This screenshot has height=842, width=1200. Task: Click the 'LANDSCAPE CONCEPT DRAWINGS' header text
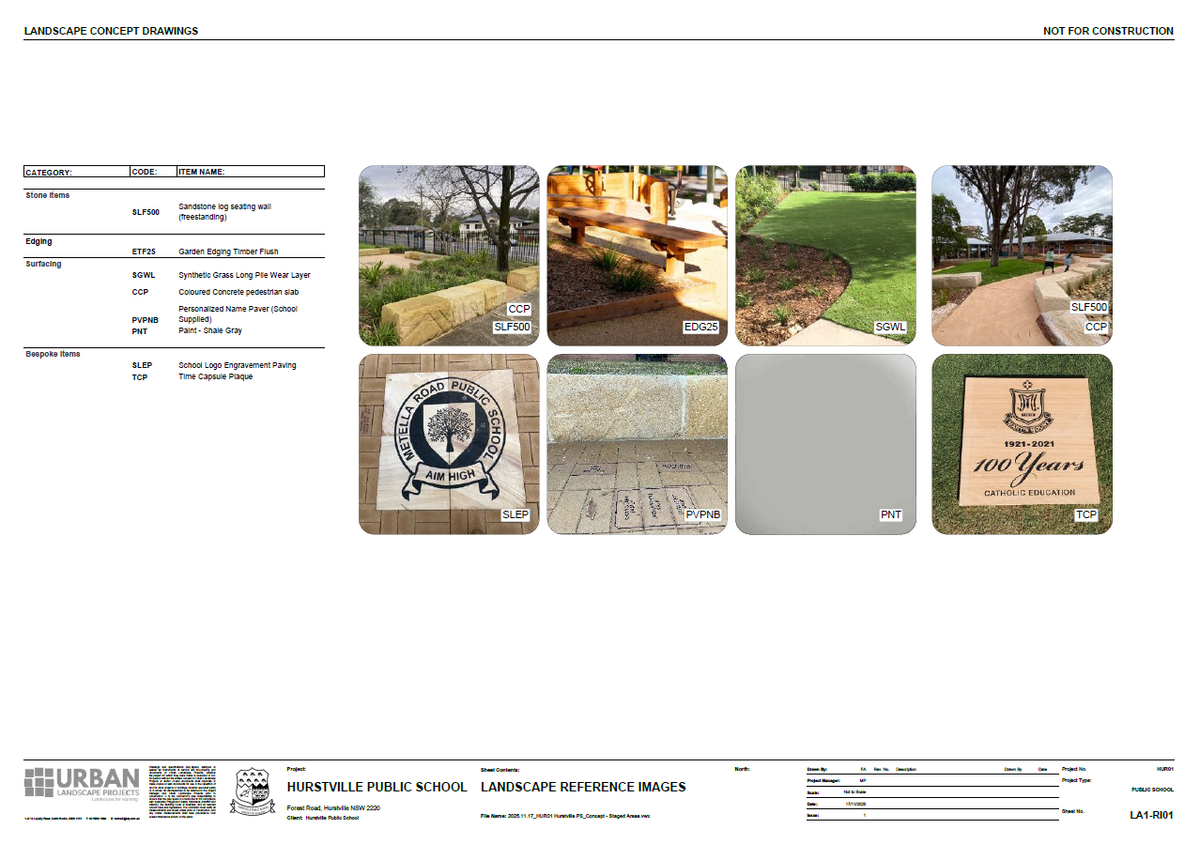coord(111,31)
